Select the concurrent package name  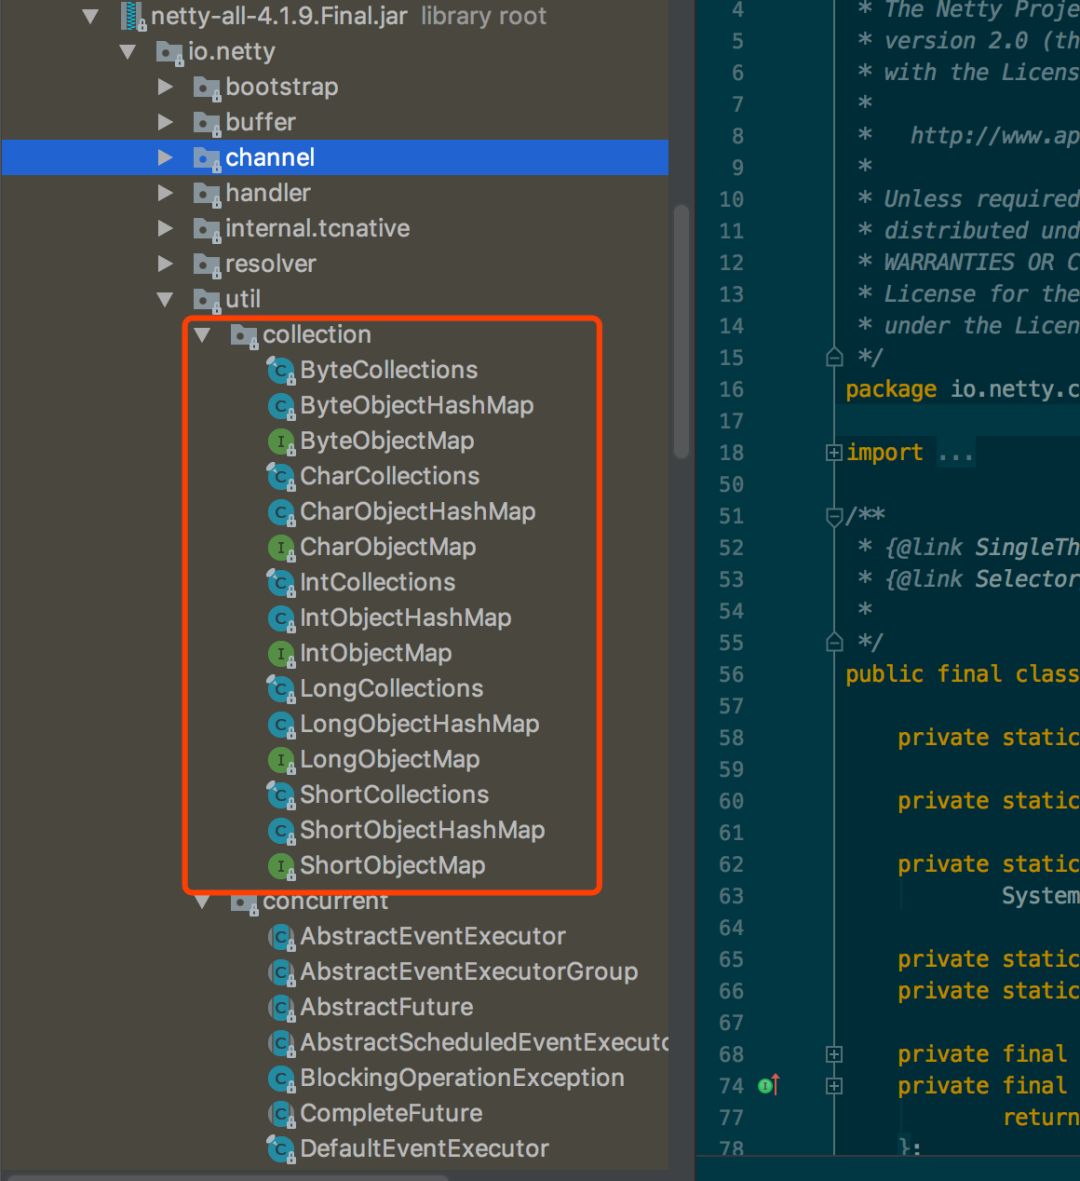325,902
